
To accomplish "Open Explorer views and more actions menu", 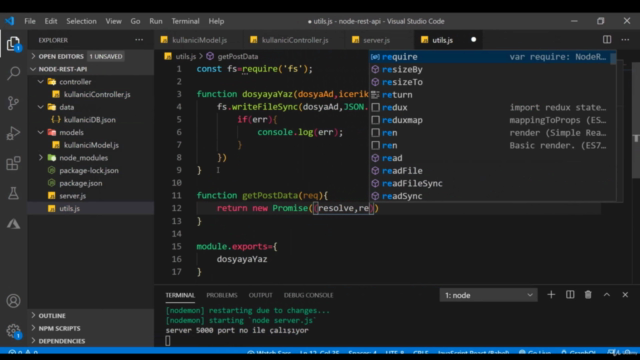I will coord(139,40).
